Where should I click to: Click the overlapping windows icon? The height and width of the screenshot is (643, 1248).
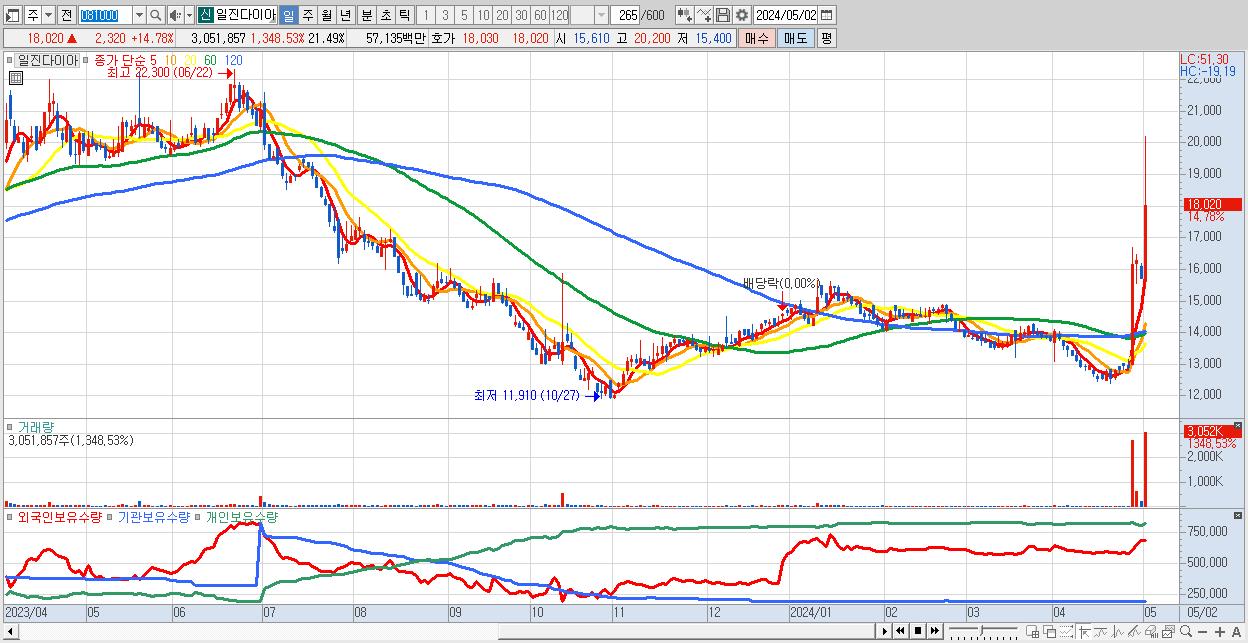[x=1050, y=632]
